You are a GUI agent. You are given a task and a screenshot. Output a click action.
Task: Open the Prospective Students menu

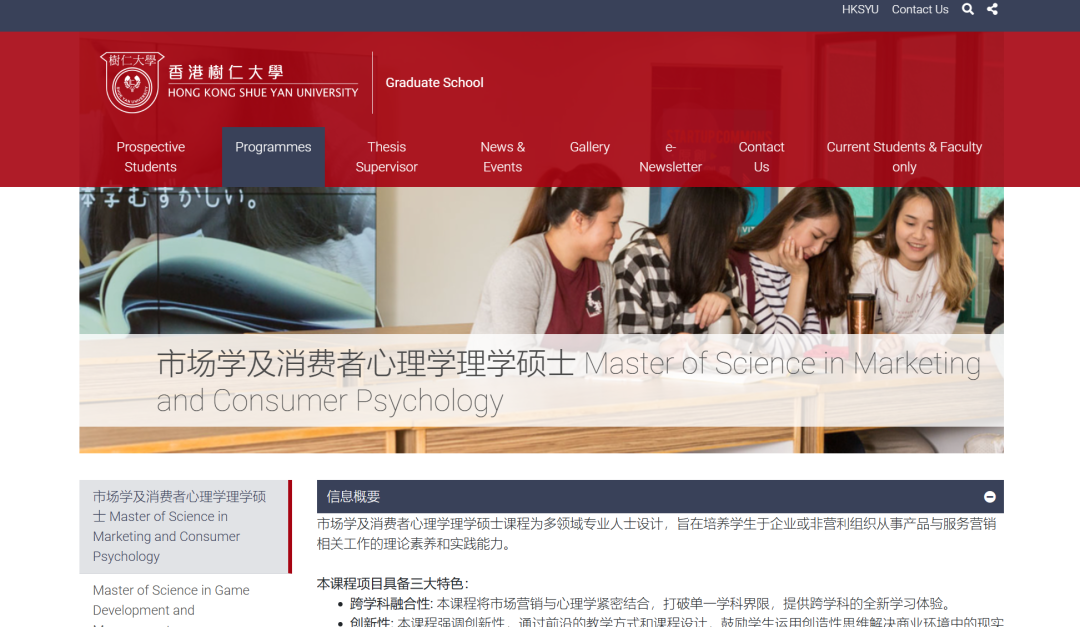click(x=151, y=157)
